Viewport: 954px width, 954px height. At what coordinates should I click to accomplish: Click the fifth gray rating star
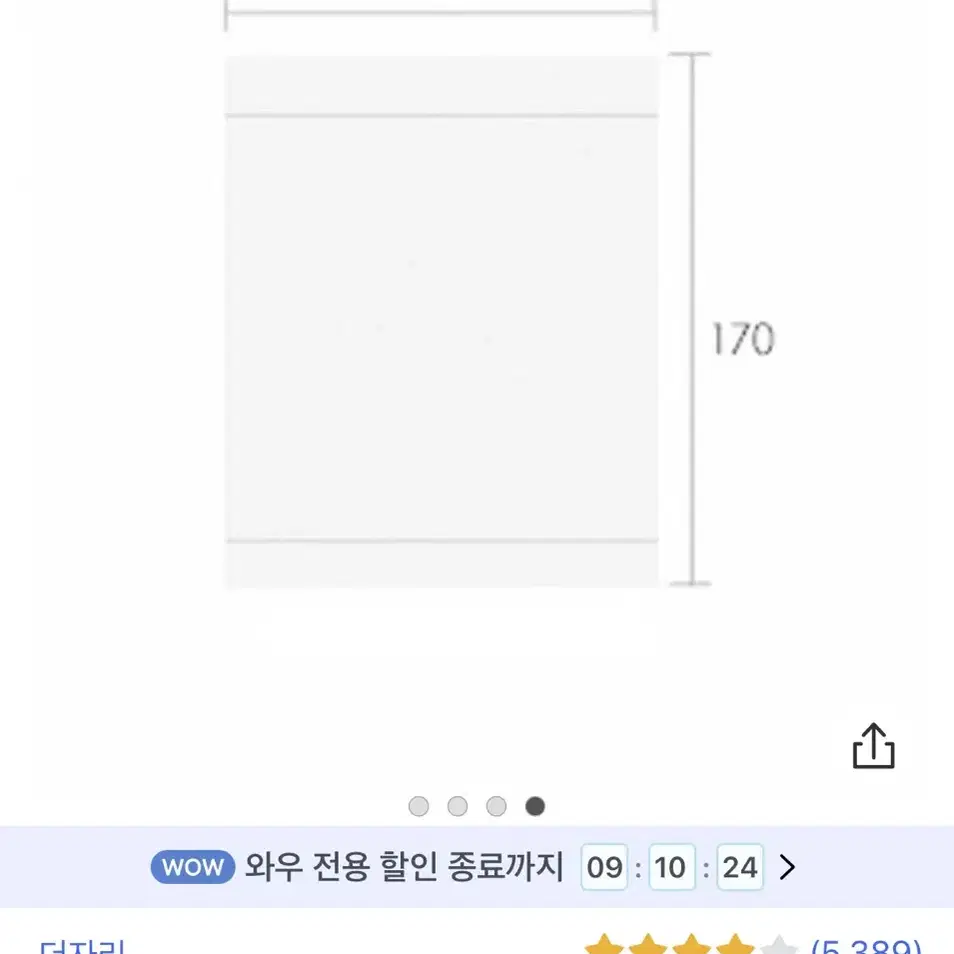tap(779, 944)
